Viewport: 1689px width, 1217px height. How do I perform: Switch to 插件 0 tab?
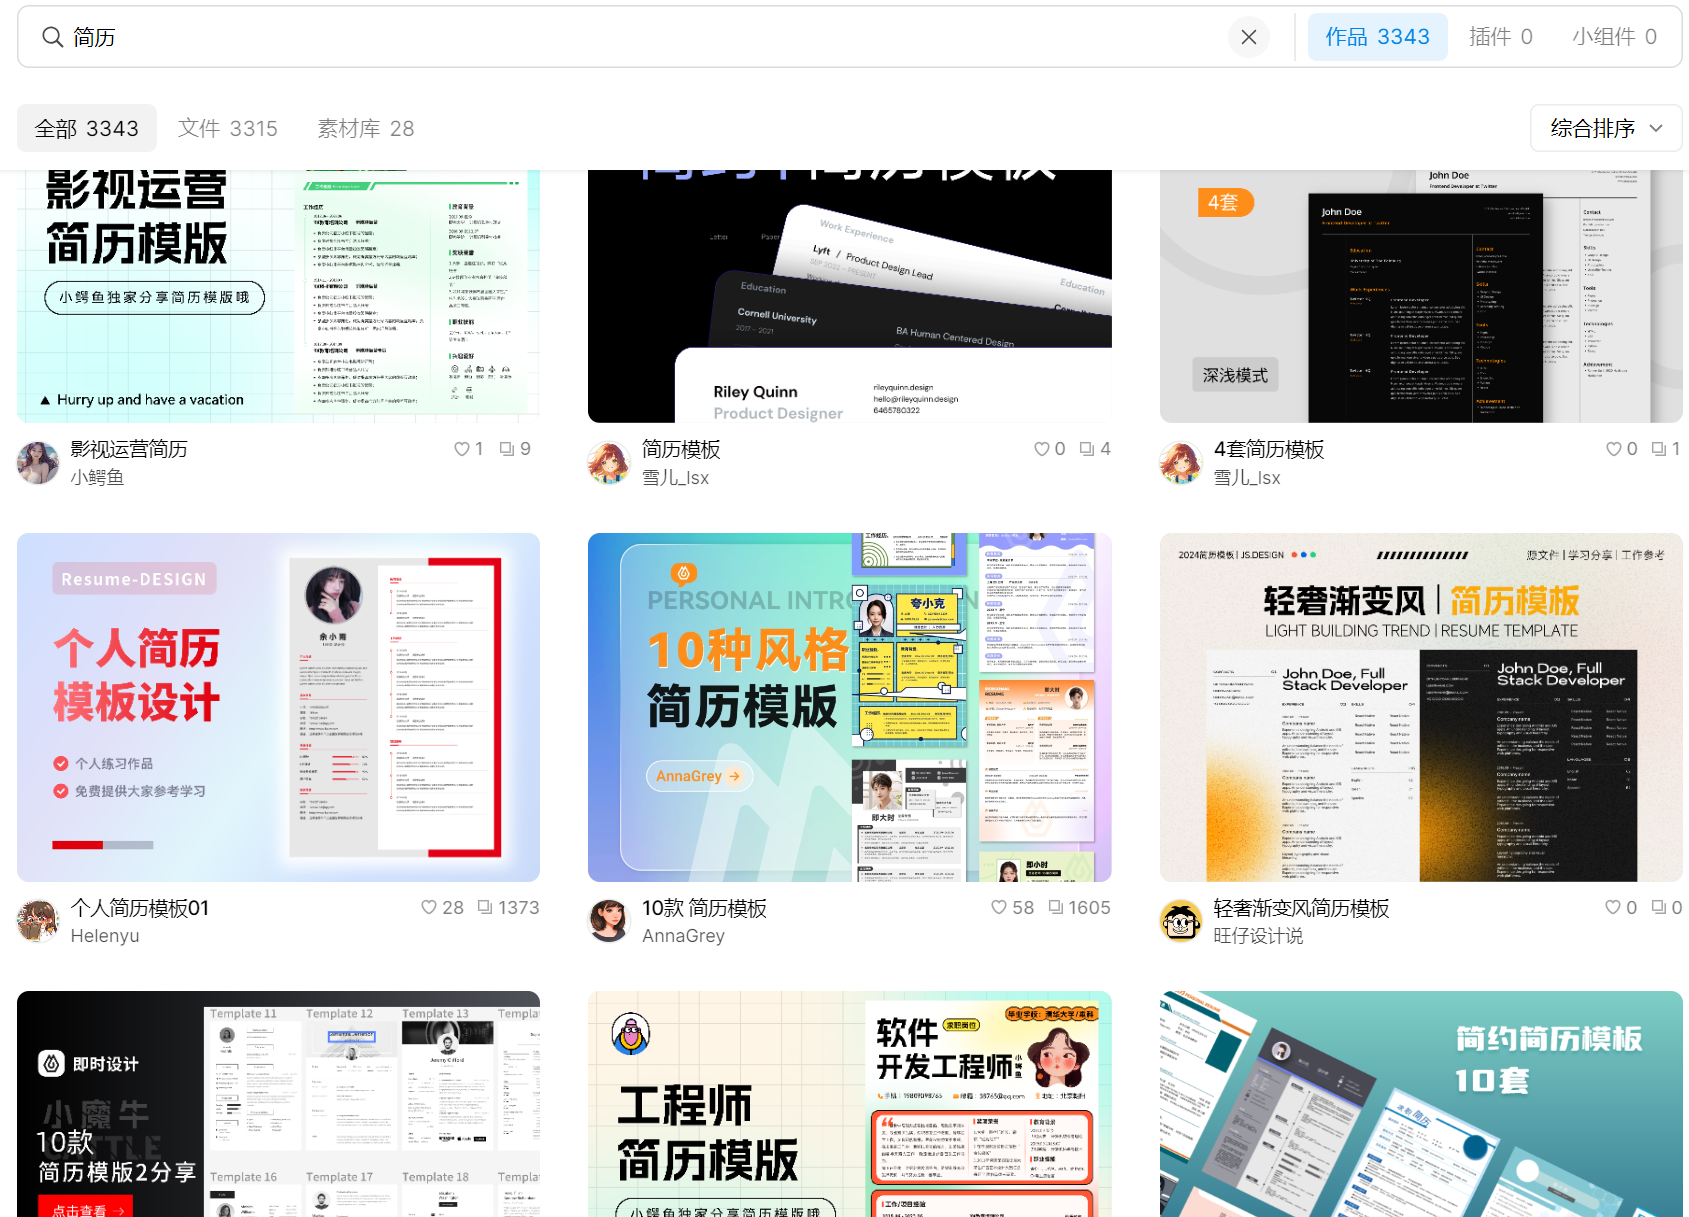point(1500,37)
